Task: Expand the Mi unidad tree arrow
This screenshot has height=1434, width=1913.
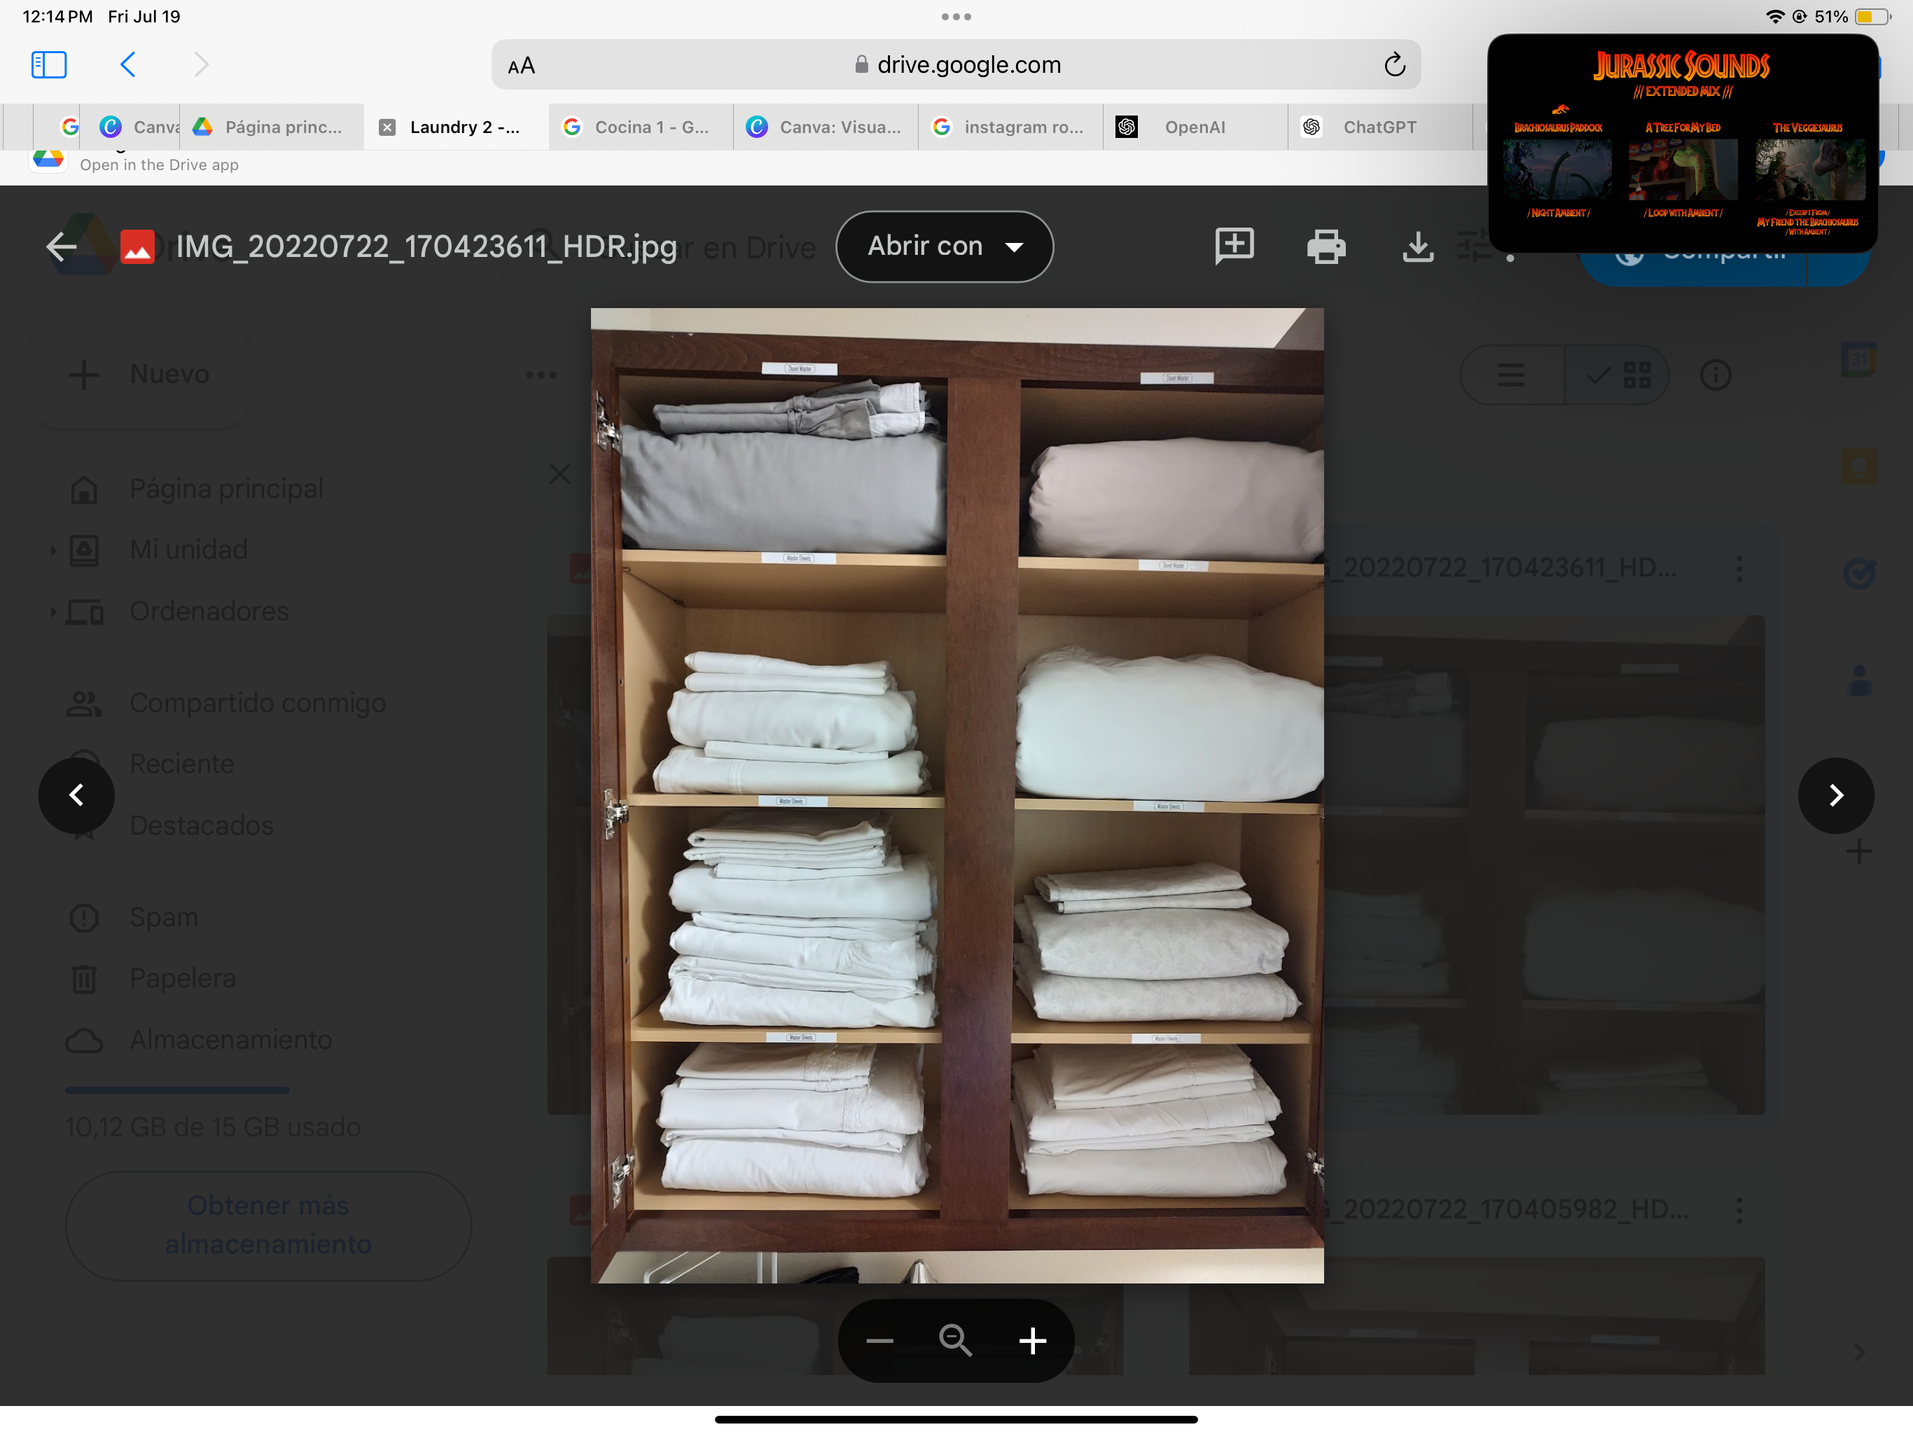Action: coord(53,550)
